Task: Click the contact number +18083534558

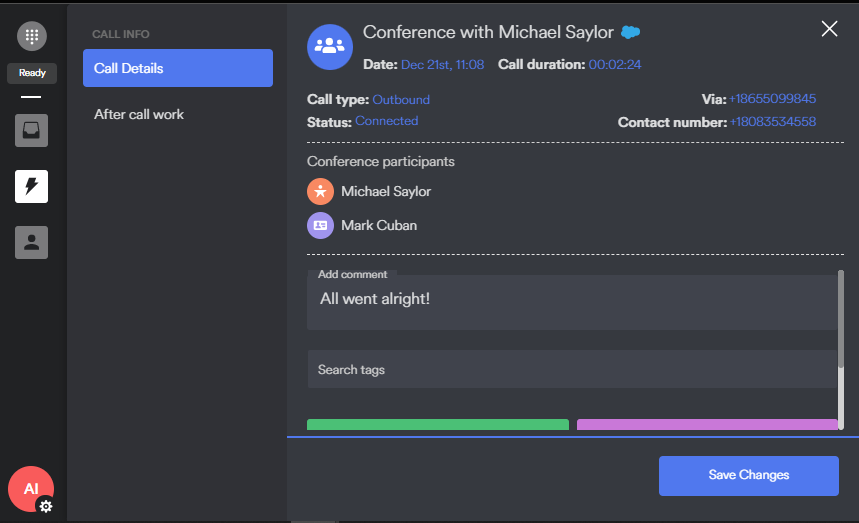Action: (773, 122)
